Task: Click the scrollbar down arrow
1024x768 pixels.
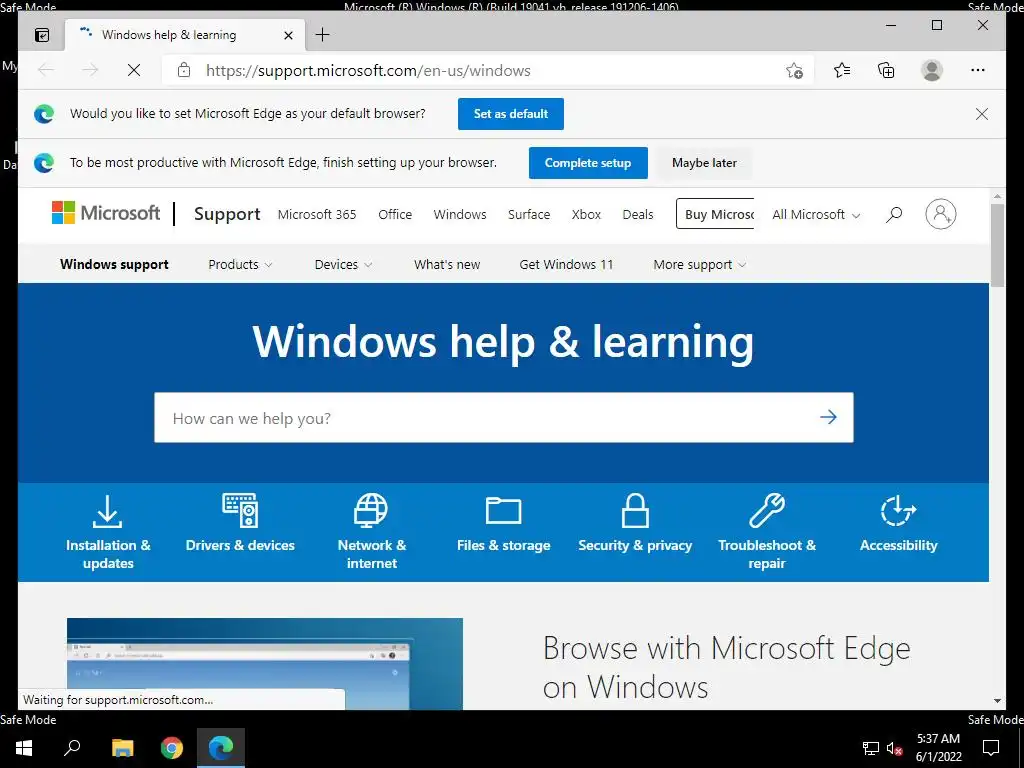Action: point(997,701)
